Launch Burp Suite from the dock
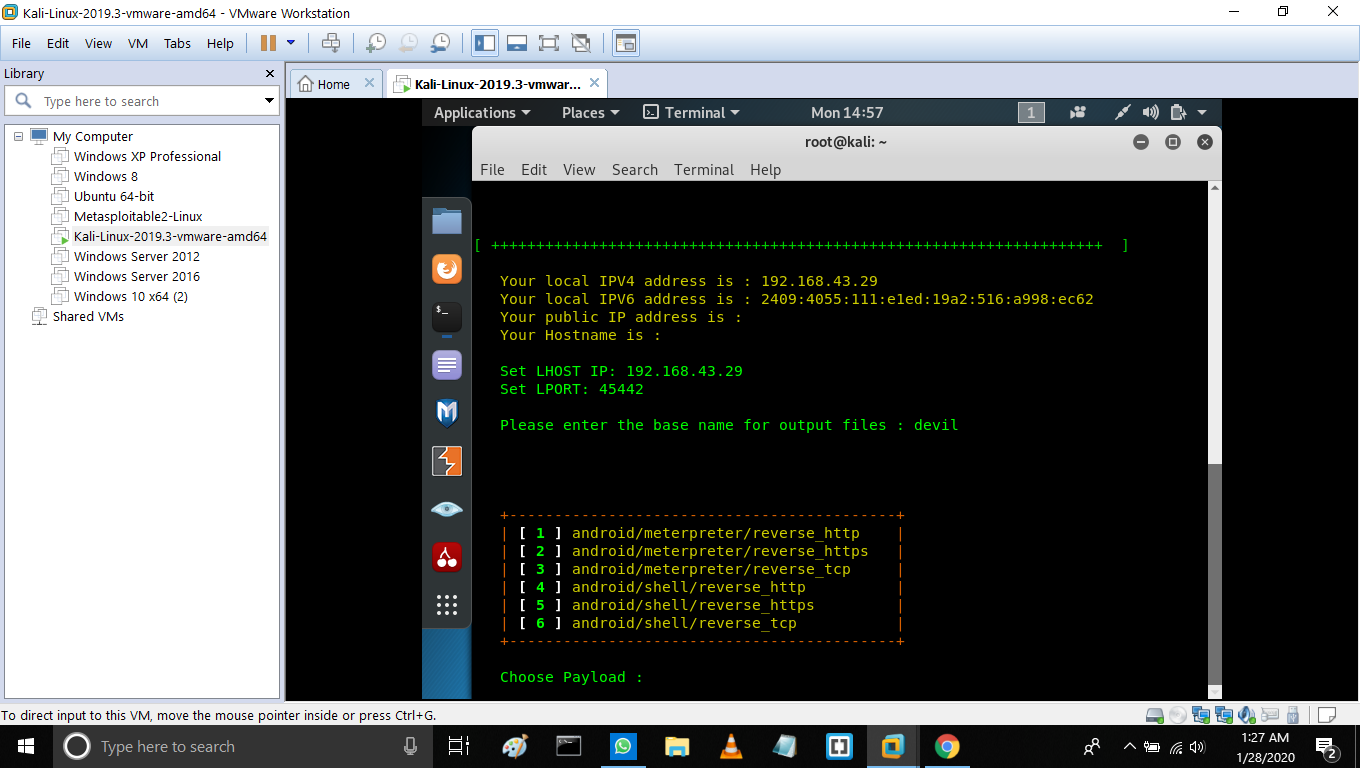Viewport: 1360px width, 768px height. (447, 460)
